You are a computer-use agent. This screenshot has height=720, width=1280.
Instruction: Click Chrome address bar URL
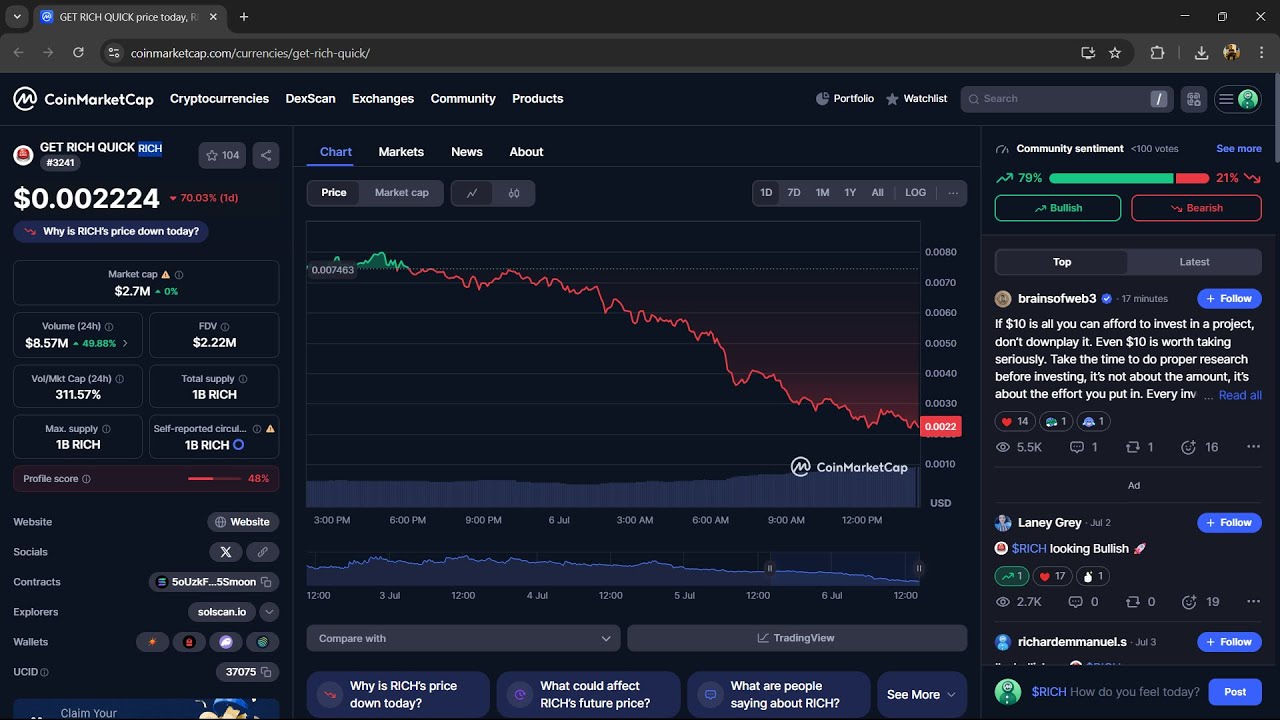[x=250, y=53]
